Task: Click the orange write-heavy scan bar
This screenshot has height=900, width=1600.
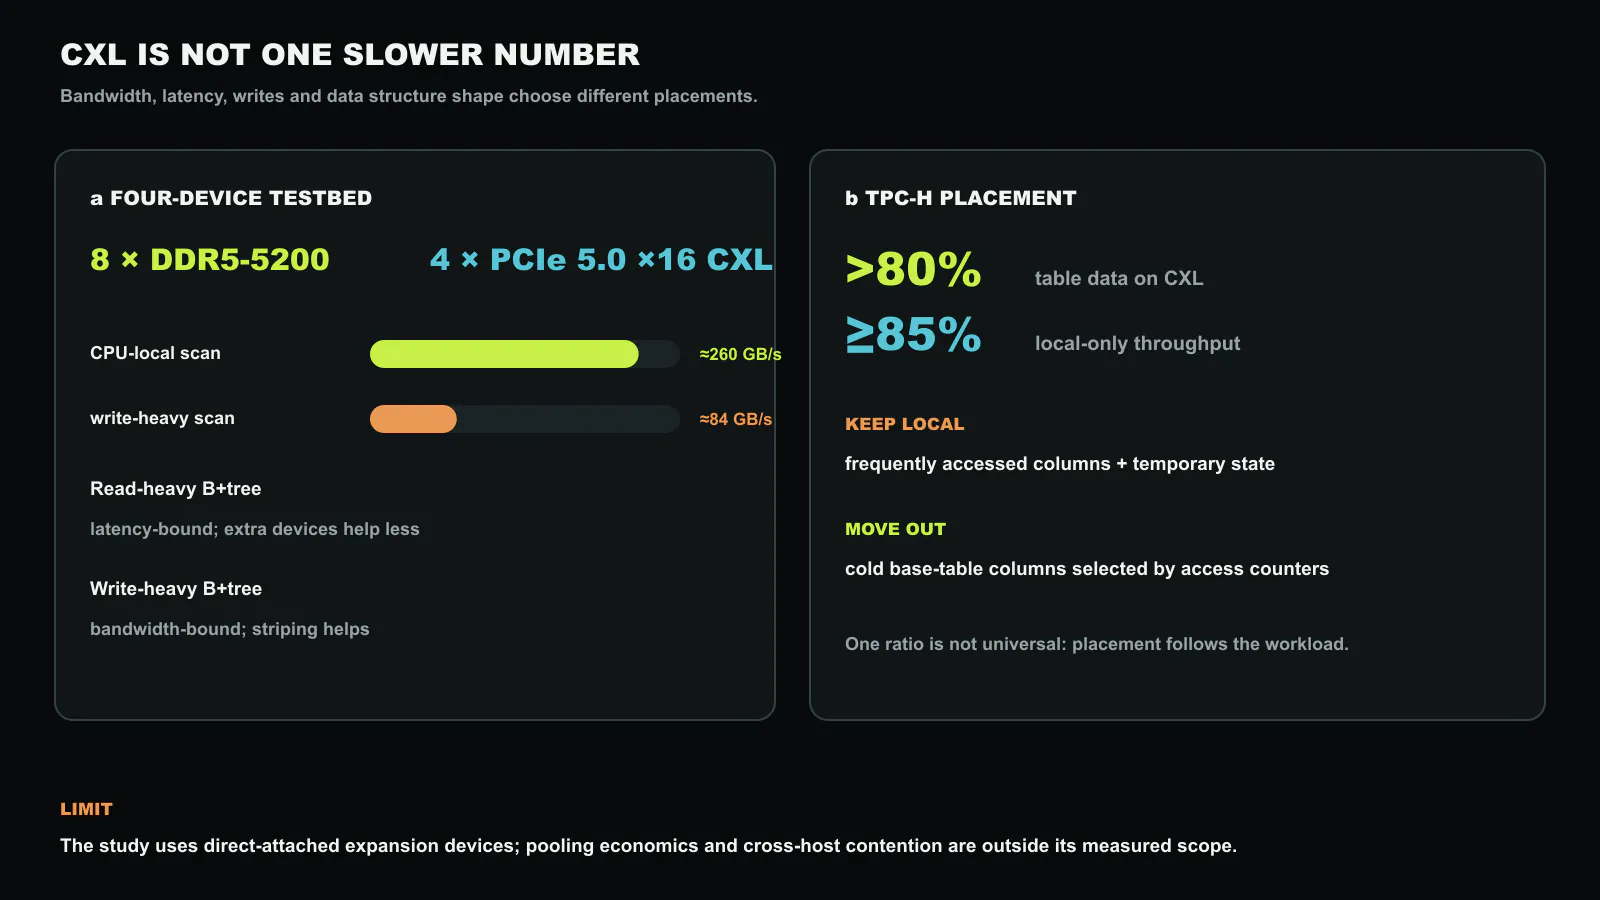Action: [x=413, y=419]
